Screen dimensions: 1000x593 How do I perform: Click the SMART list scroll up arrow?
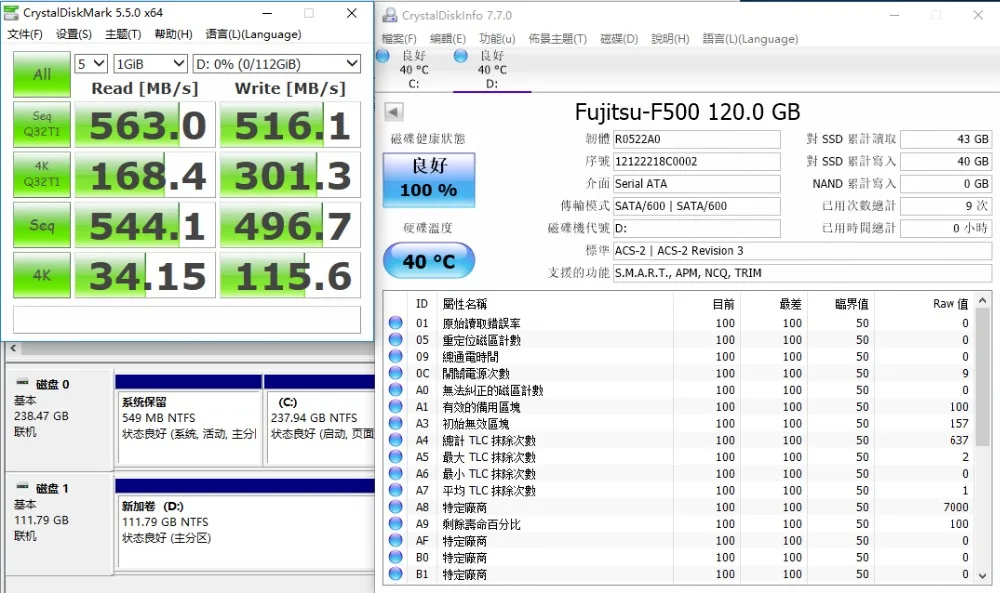tap(983, 300)
